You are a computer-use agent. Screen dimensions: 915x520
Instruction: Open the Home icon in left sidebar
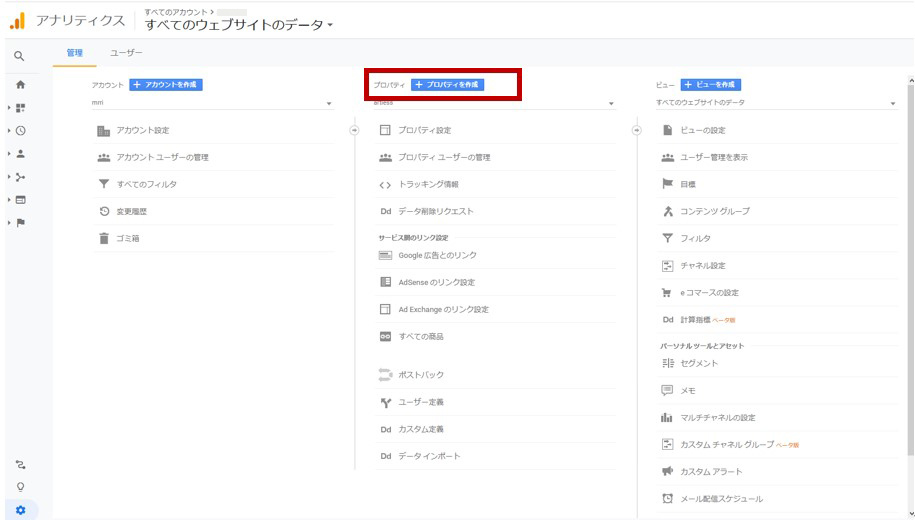20,85
